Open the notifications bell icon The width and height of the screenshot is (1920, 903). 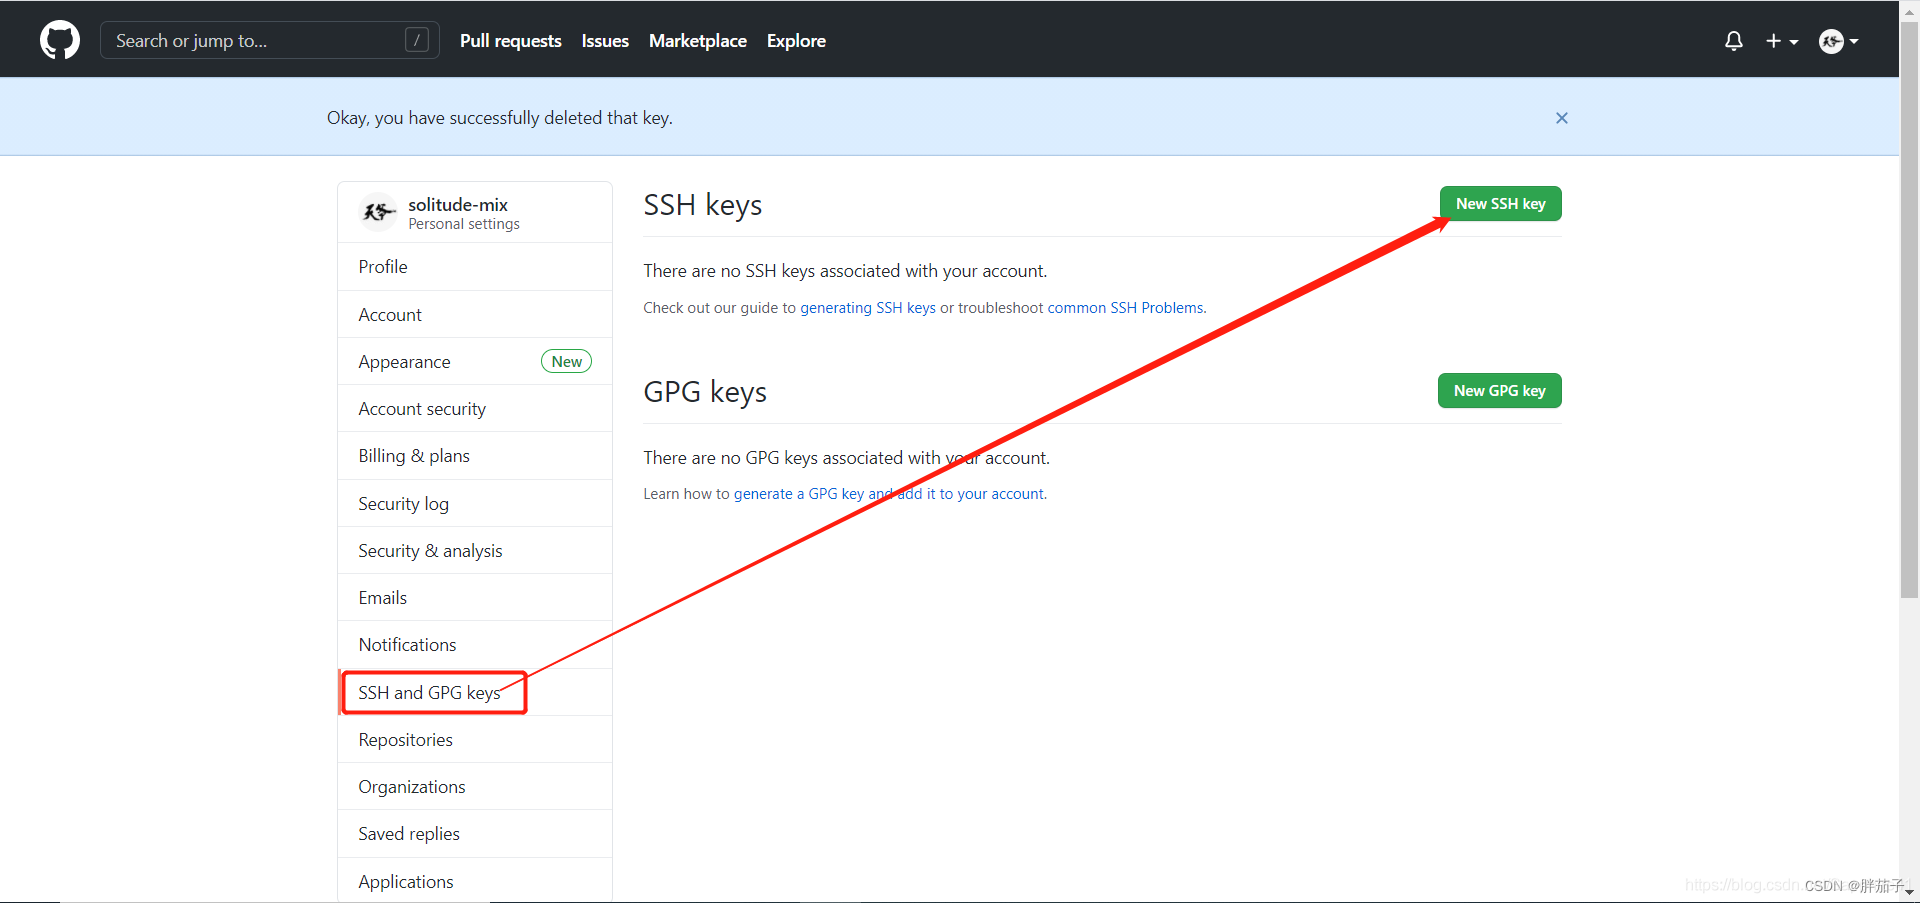pyautogui.click(x=1734, y=41)
